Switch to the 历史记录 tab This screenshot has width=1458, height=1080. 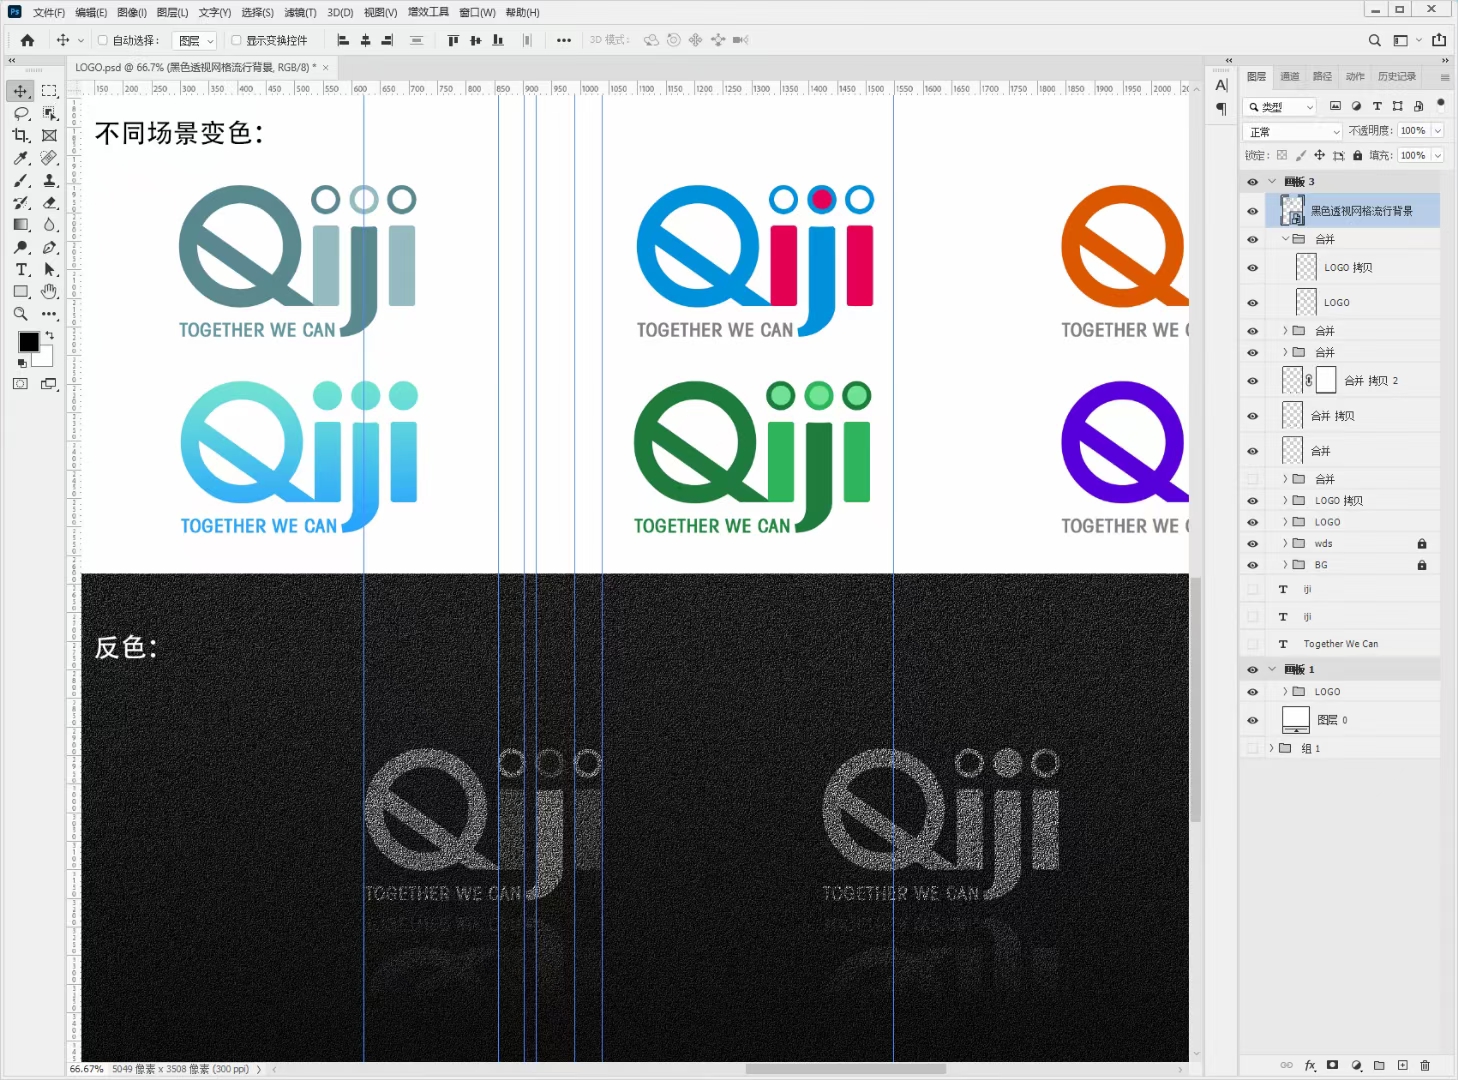point(1396,77)
